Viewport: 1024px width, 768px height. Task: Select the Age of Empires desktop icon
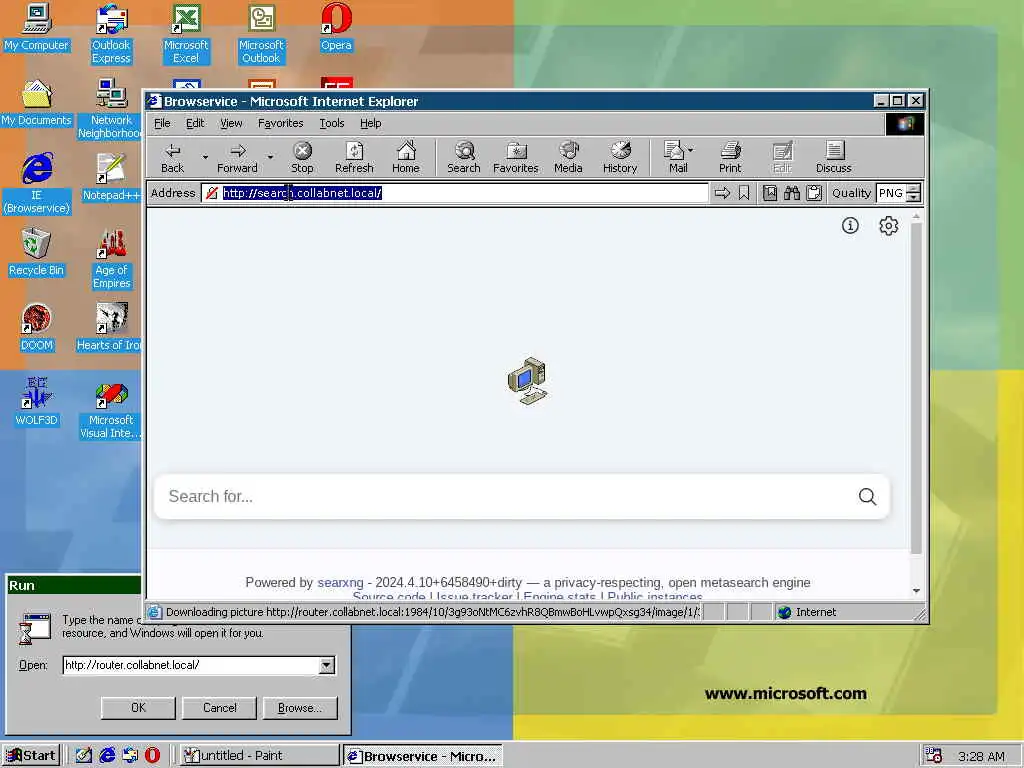[111, 259]
